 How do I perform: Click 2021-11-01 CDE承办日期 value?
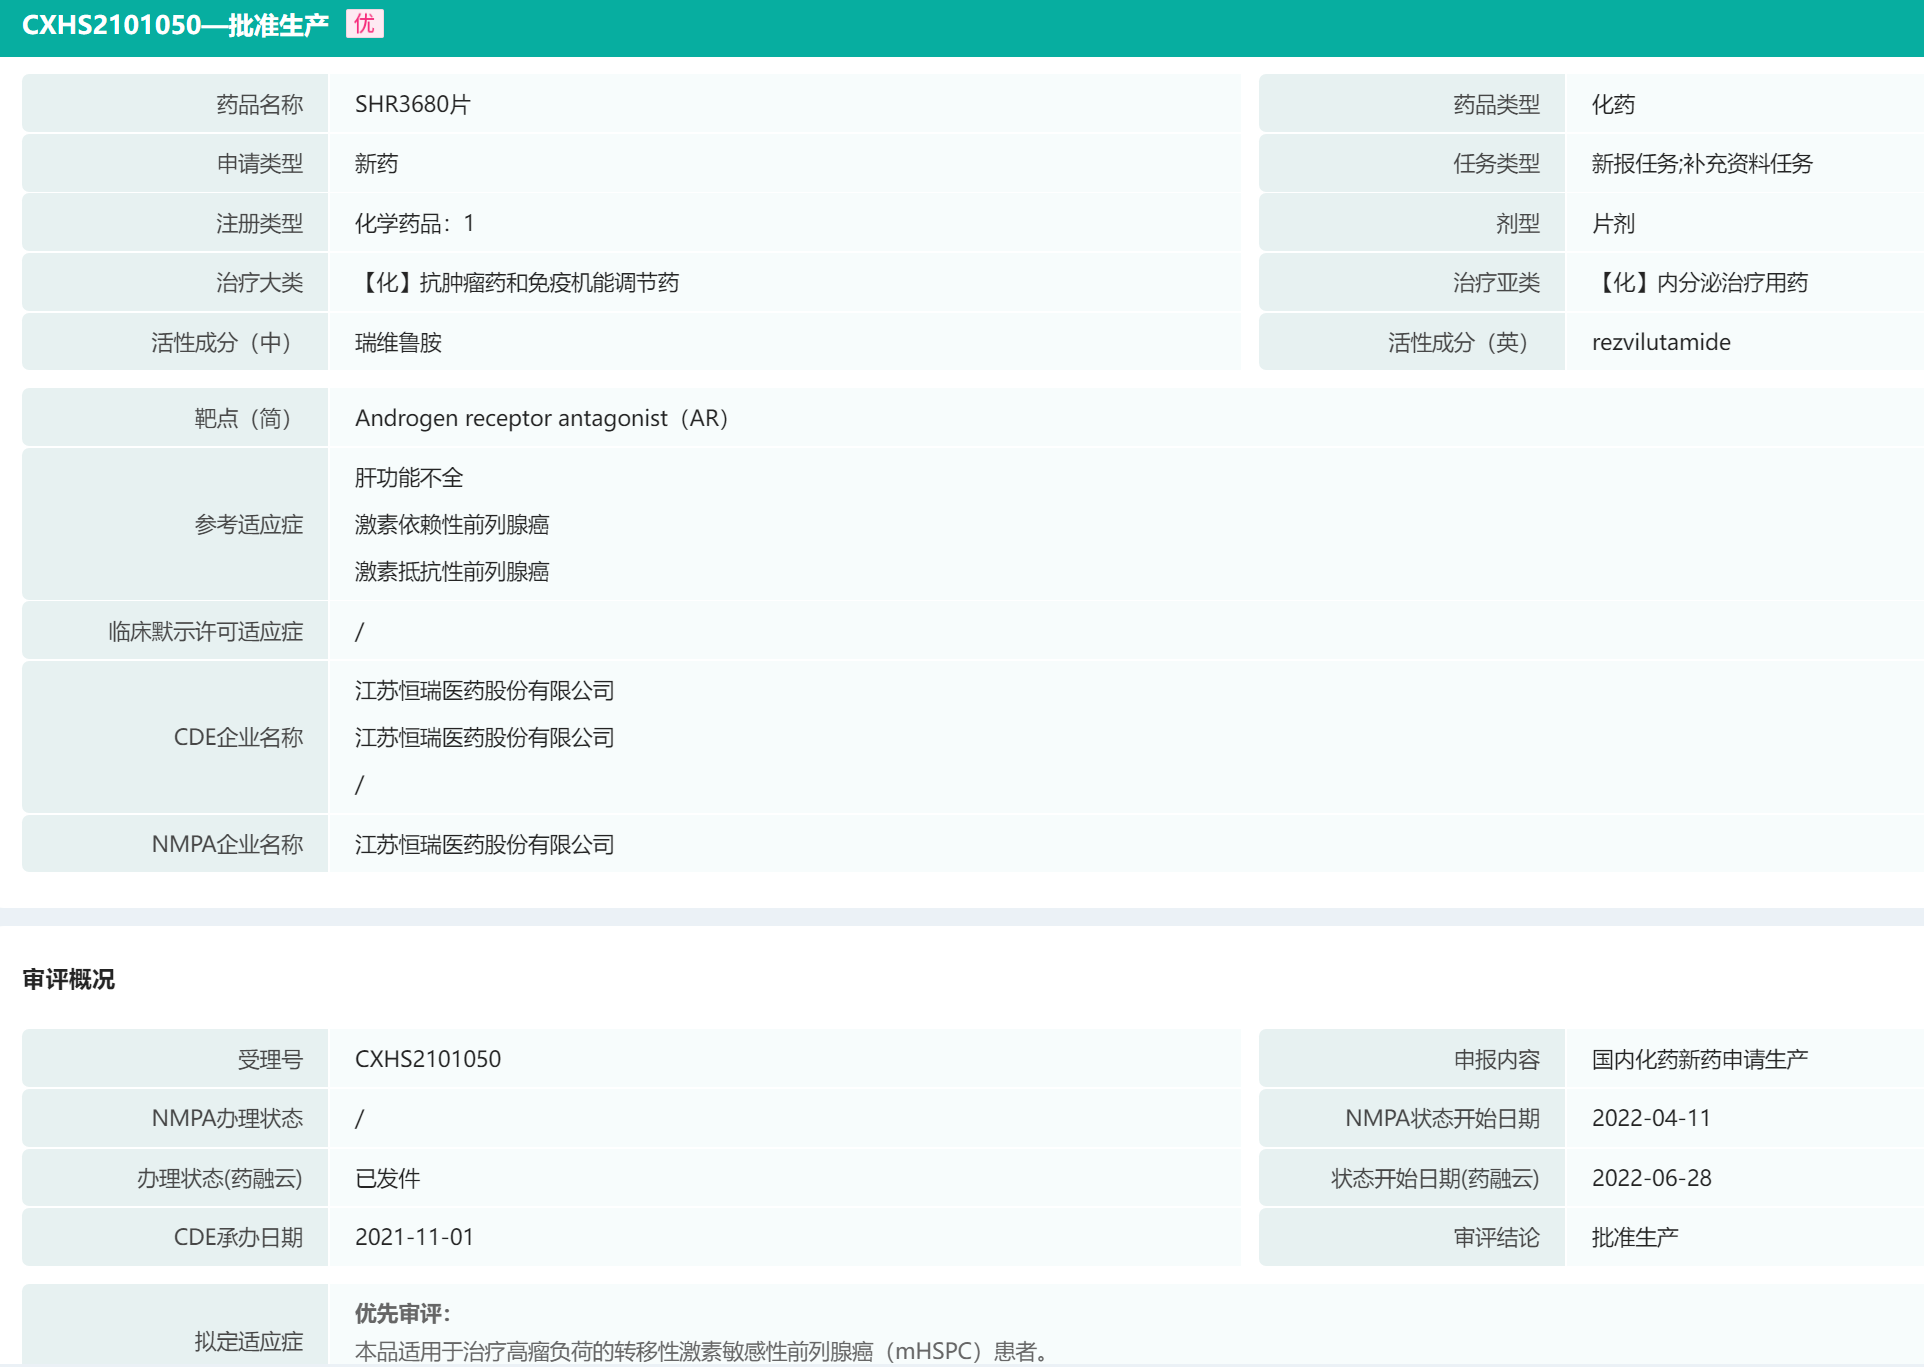point(414,1237)
